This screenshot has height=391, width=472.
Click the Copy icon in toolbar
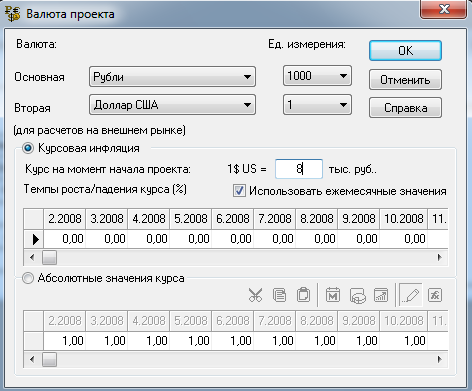point(279,295)
